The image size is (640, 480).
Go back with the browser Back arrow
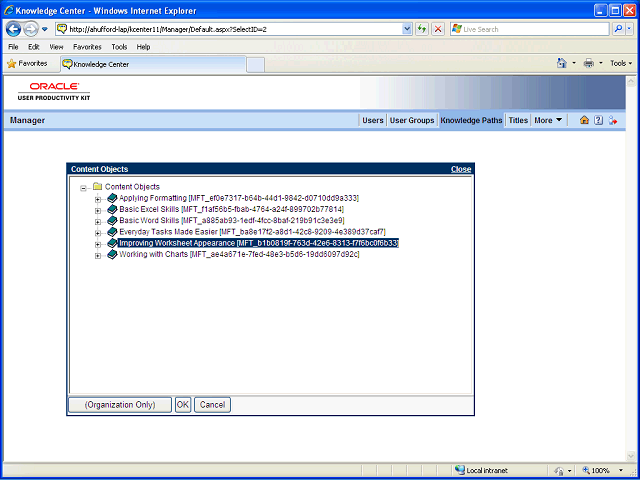13,29
